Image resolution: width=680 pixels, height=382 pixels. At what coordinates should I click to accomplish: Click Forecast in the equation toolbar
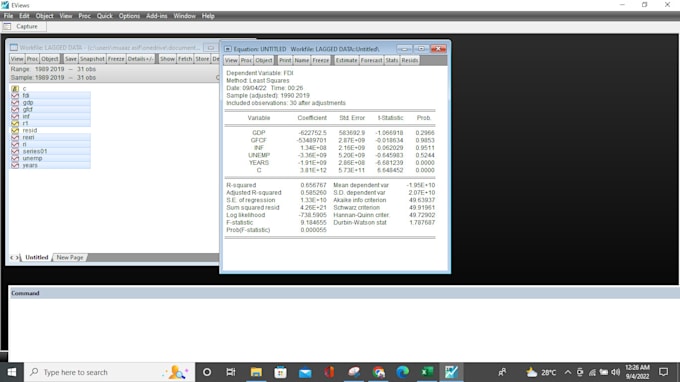tap(372, 60)
